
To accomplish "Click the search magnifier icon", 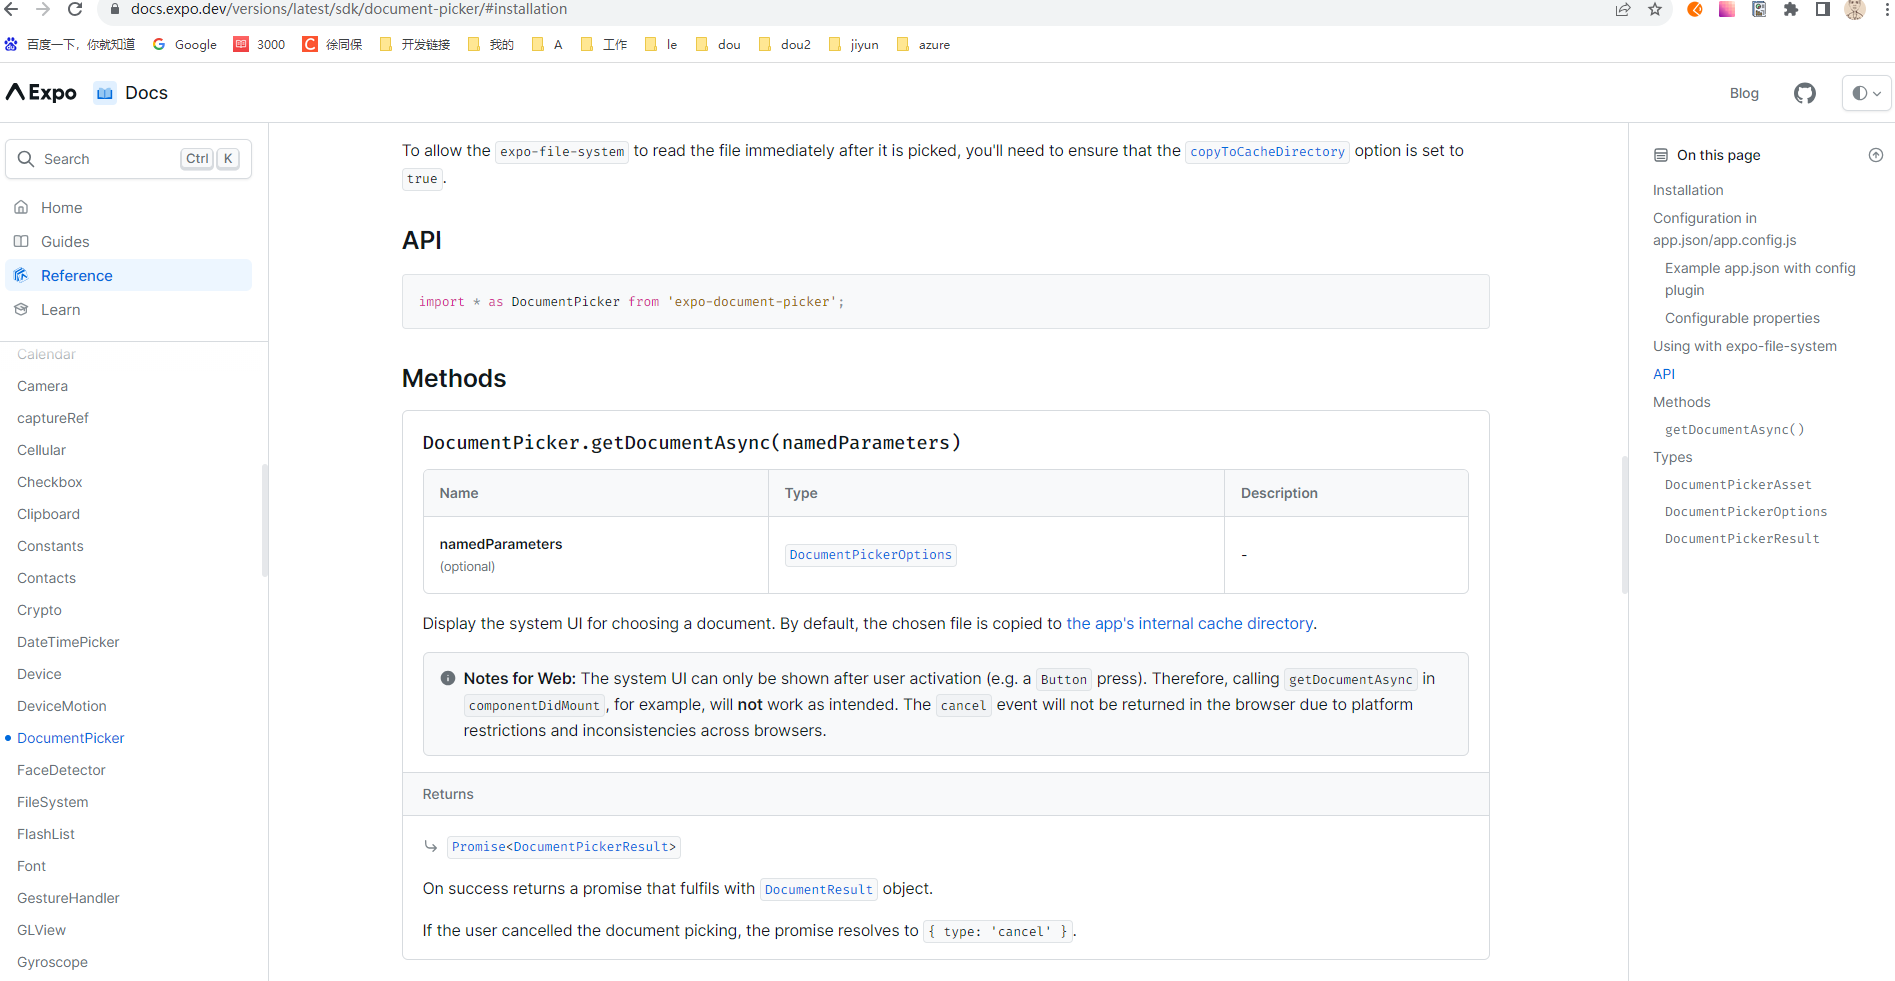I will point(26,159).
